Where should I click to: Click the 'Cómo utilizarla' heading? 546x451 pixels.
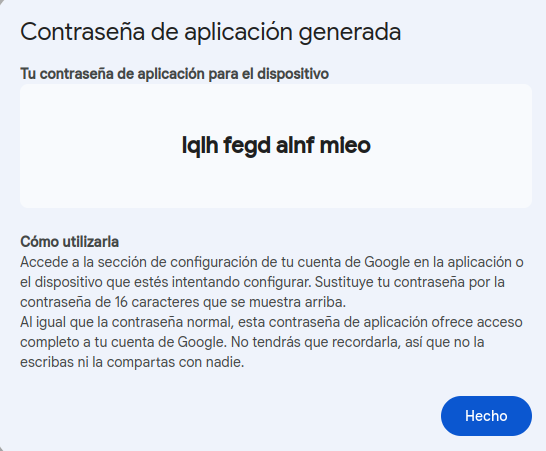pyautogui.click(x=69, y=242)
